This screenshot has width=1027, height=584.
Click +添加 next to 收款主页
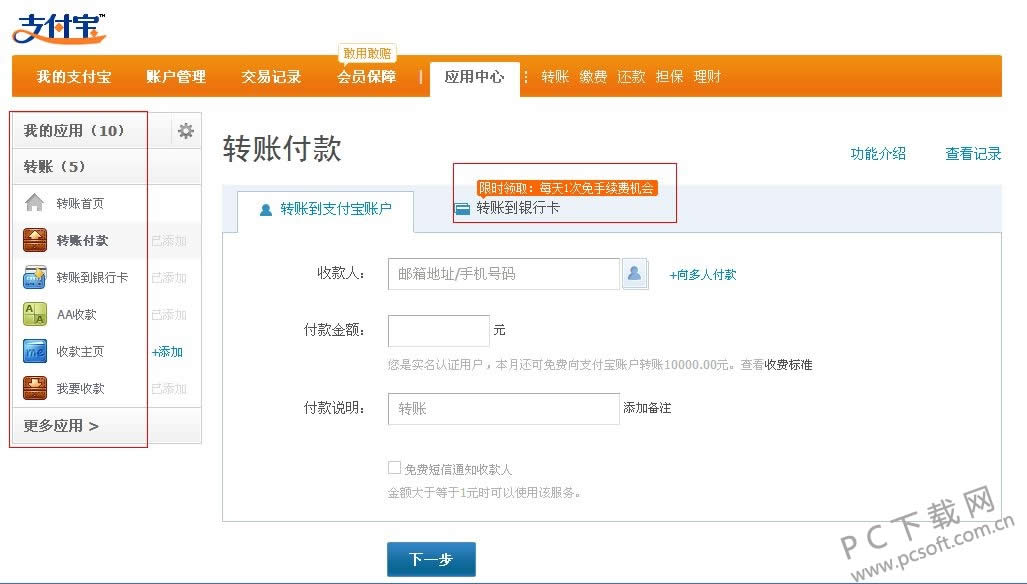pos(167,352)
